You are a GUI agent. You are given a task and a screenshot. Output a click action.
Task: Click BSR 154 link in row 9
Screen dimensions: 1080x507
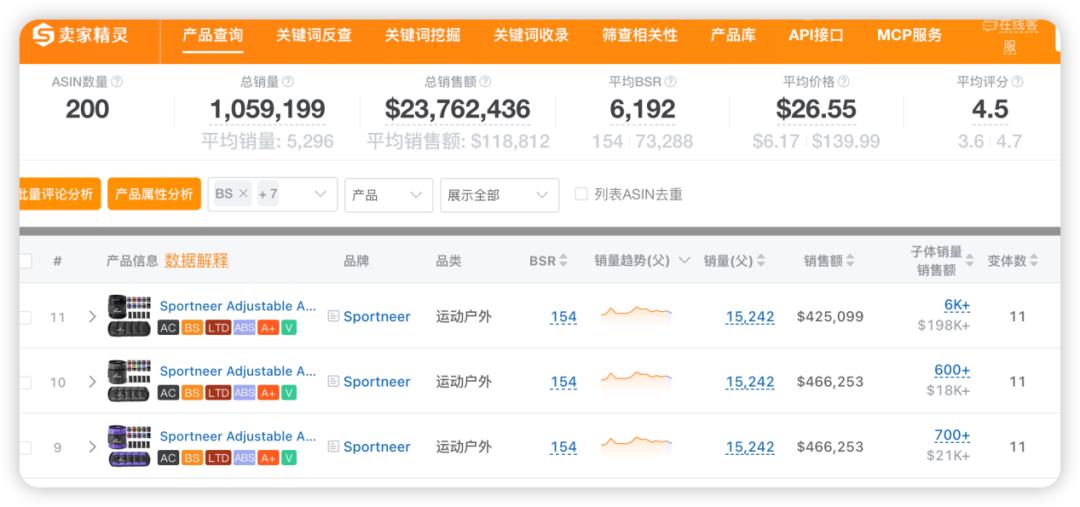[563, 447]
